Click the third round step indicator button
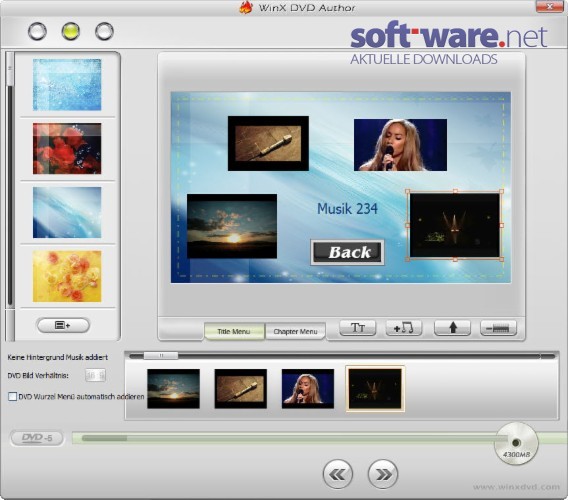The height and width of the screenshot is (500, 568). (104, 31)
